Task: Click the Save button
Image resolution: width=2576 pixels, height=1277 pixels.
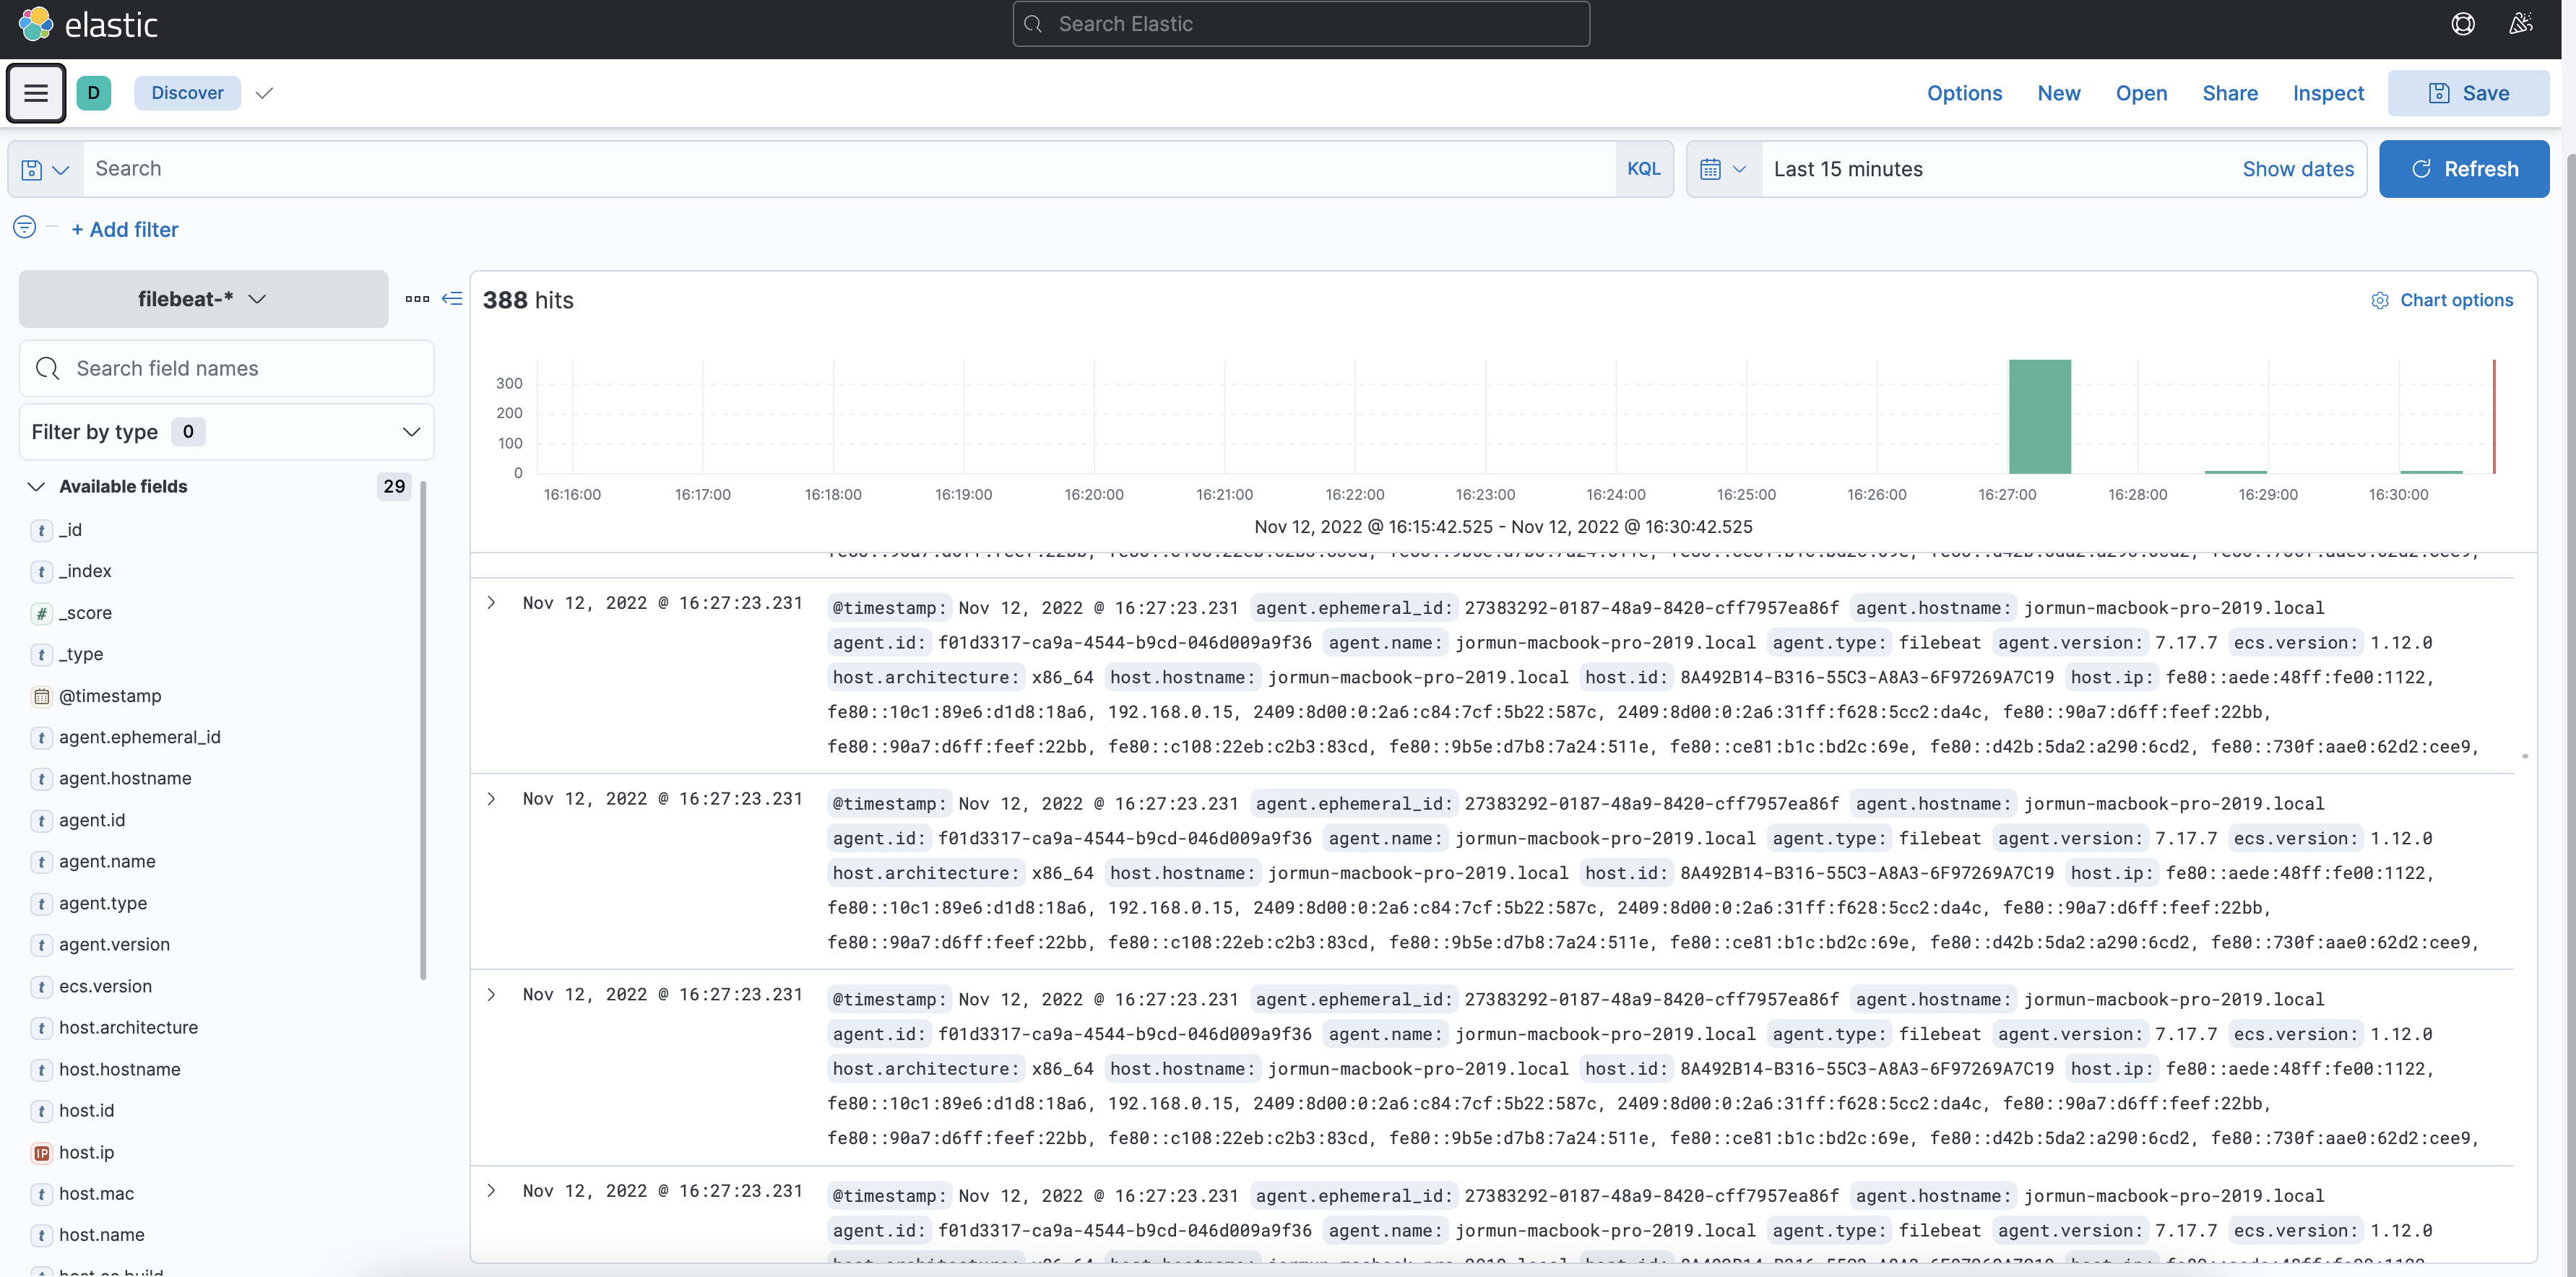Action: pyautogui.click(x=2468, y=93)
